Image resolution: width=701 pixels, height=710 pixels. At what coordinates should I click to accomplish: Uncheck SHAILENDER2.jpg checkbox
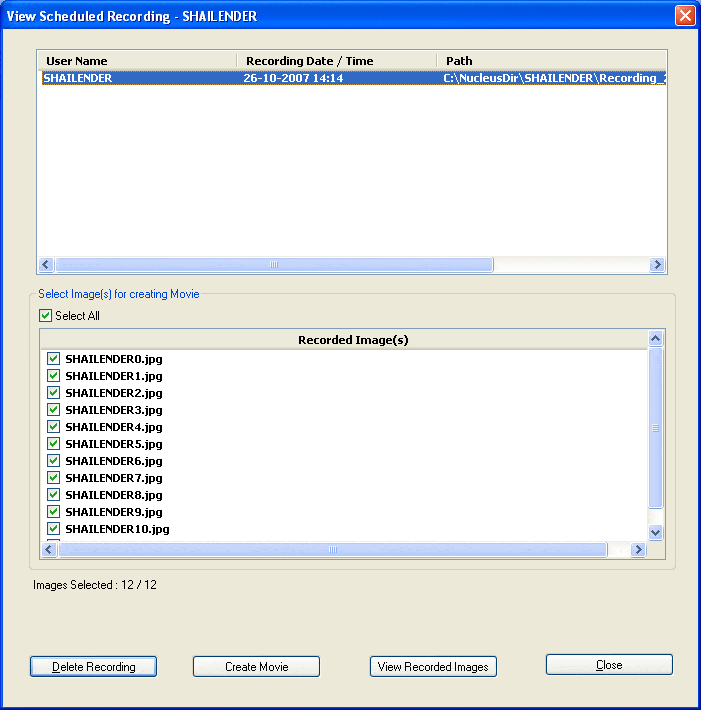point(53,393)
